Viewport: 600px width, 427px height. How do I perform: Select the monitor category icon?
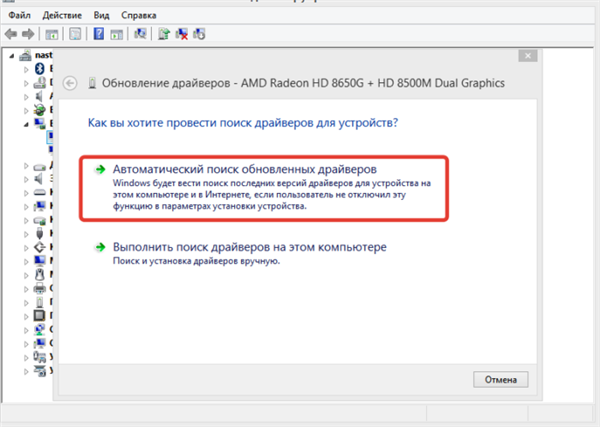(39, 261)
